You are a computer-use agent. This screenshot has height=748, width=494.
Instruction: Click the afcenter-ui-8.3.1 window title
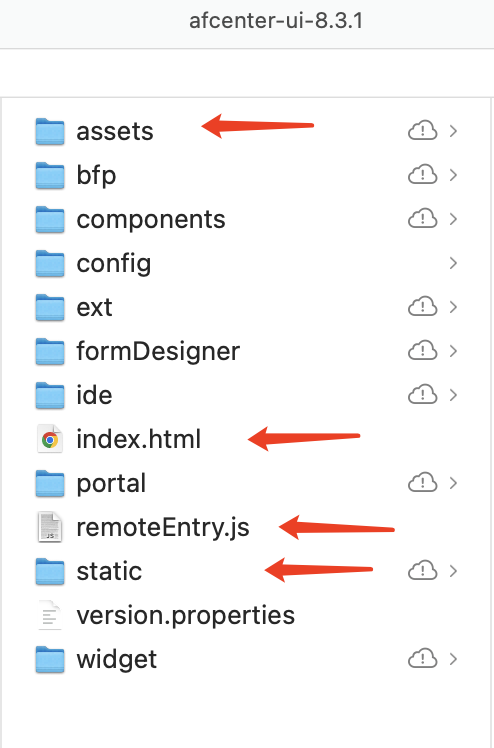276,21
